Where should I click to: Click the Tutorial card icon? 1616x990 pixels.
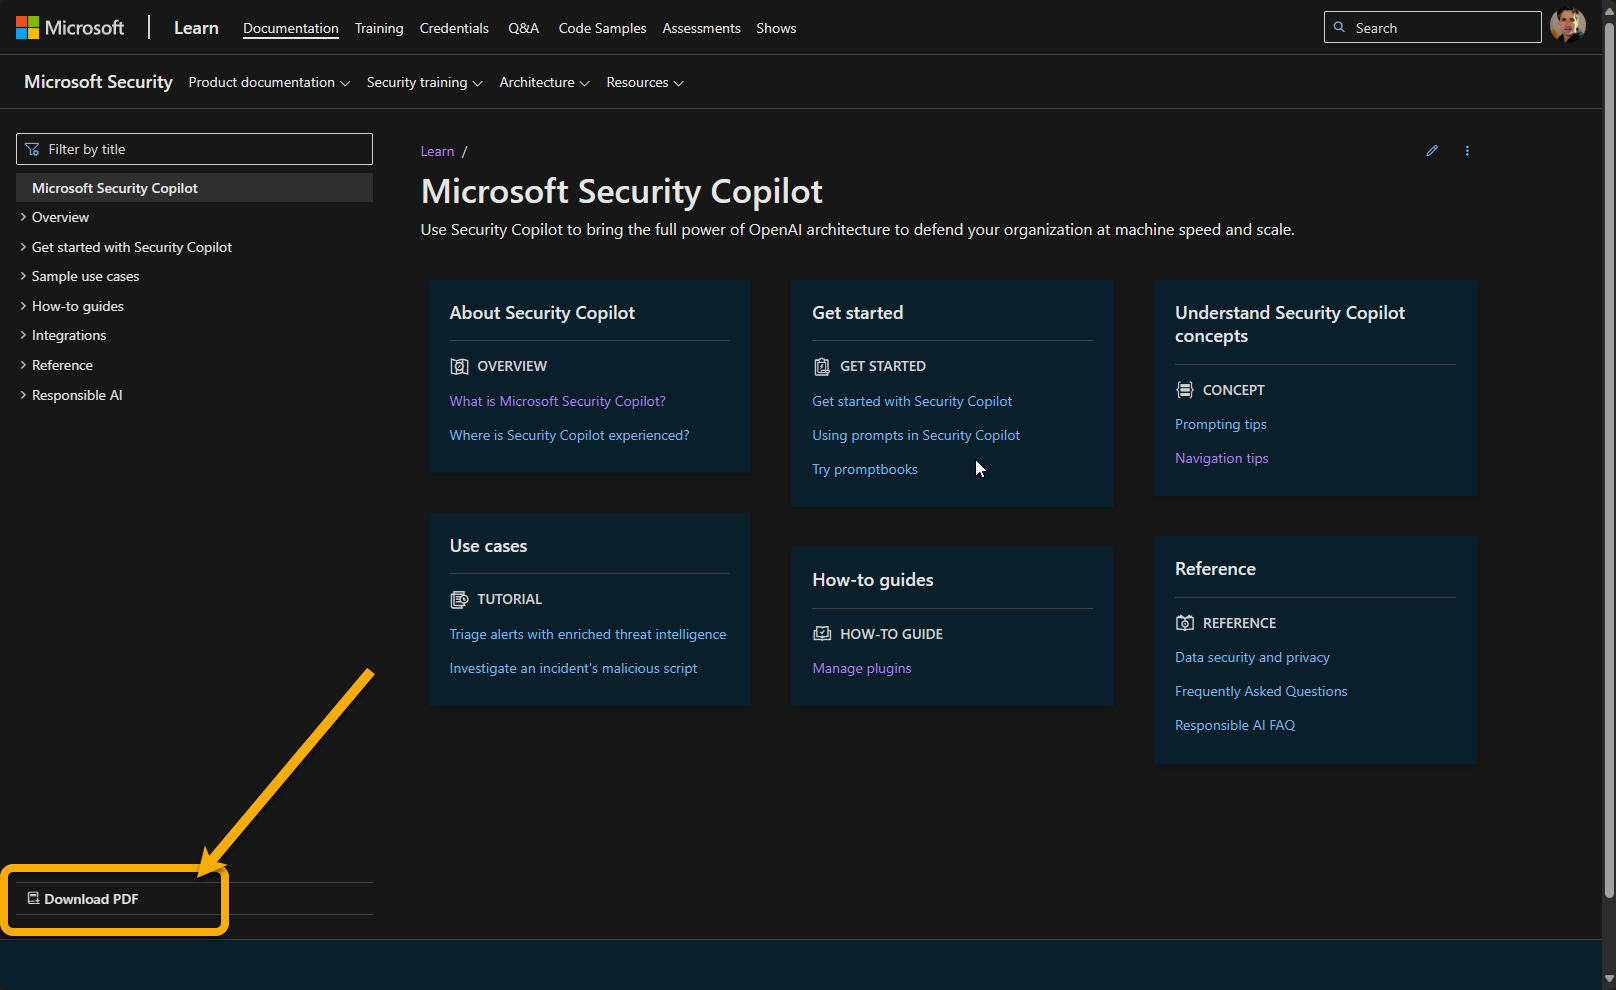(x=459, y=599)
